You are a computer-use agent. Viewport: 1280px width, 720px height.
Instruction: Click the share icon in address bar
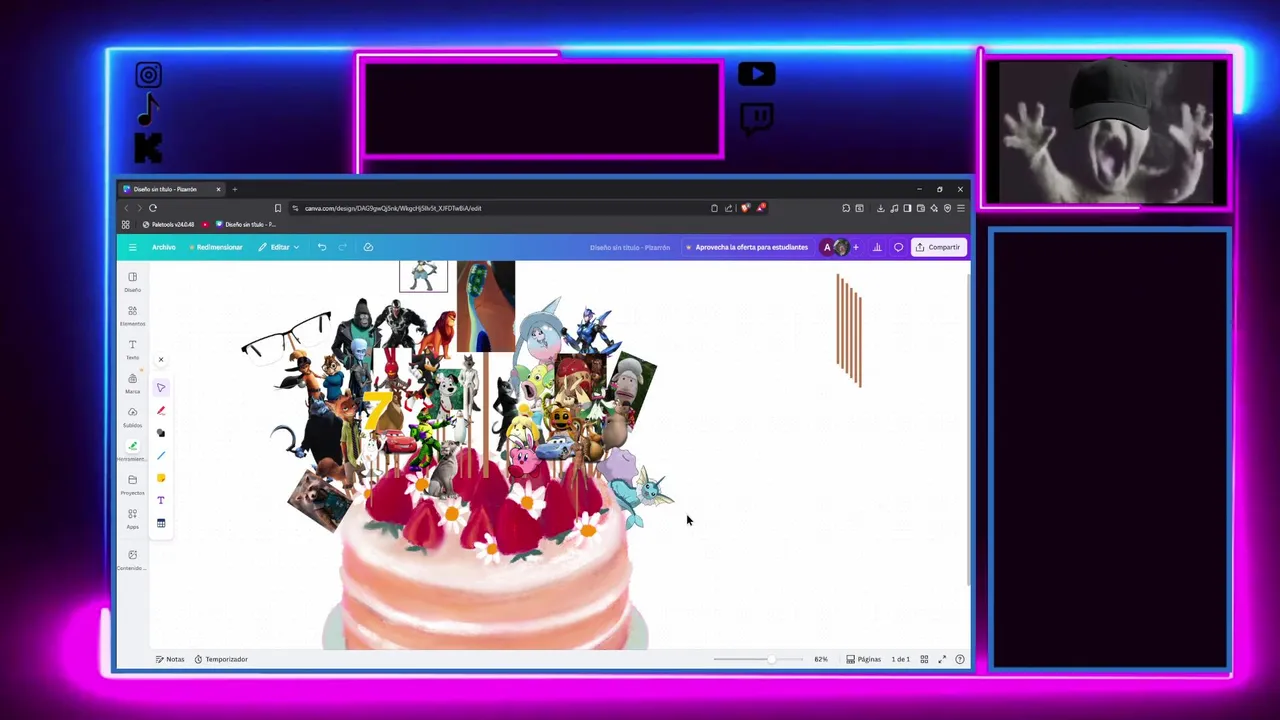click(x=728, y=208)
